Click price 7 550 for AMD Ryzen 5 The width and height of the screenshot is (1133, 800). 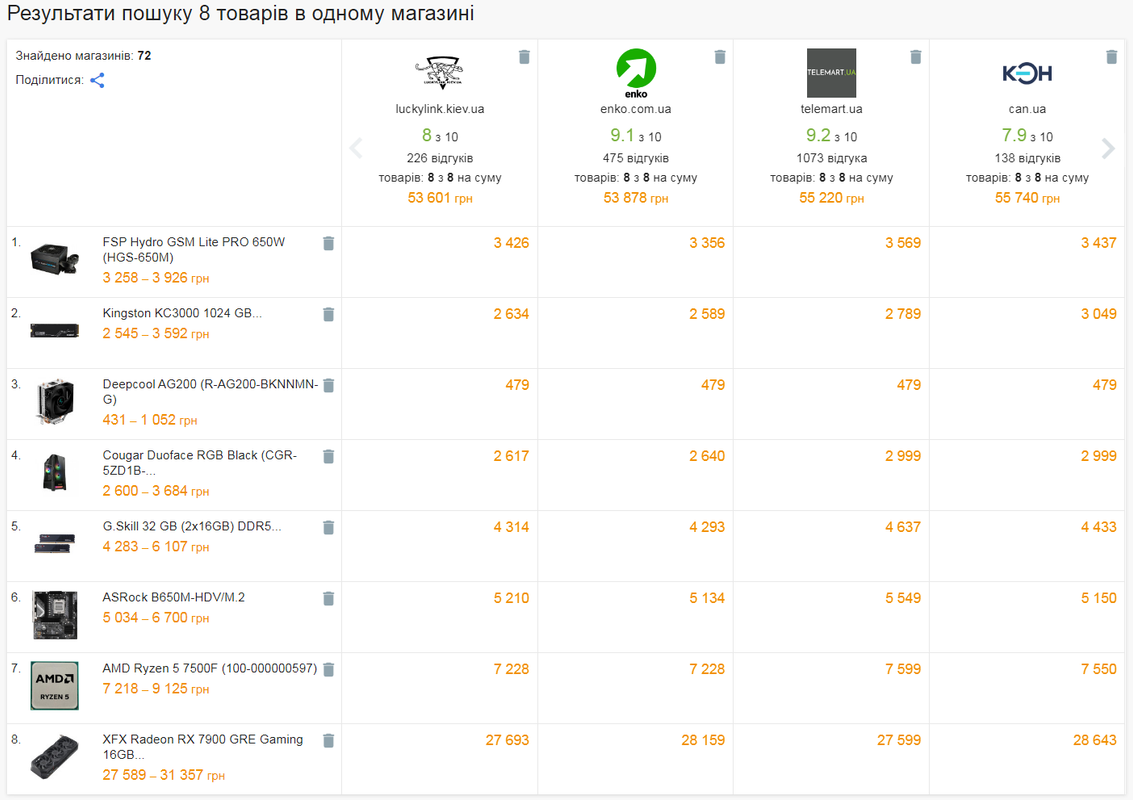pyautogui.click(x=1098, y=670)
